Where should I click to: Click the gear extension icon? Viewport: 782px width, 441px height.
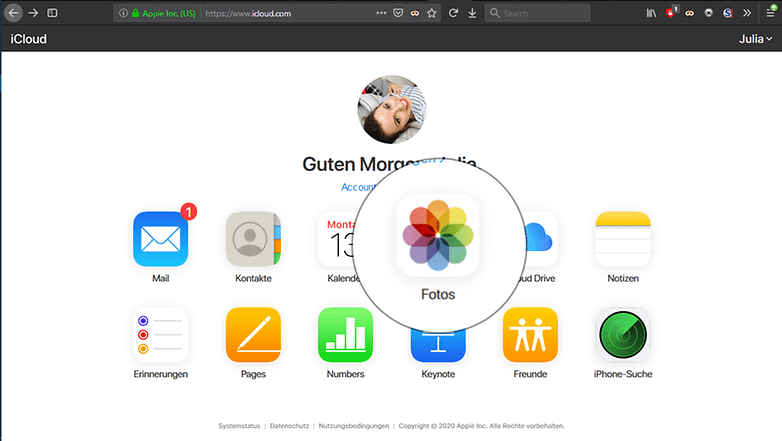click(708, 13)
